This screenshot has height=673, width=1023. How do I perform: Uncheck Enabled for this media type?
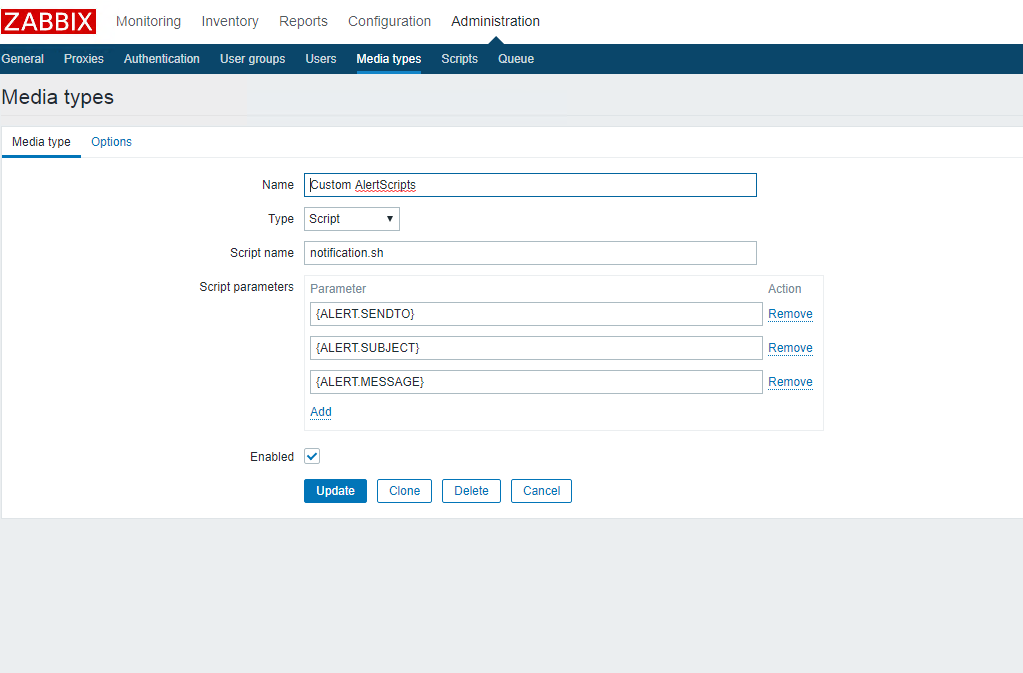tap(311, 456)
